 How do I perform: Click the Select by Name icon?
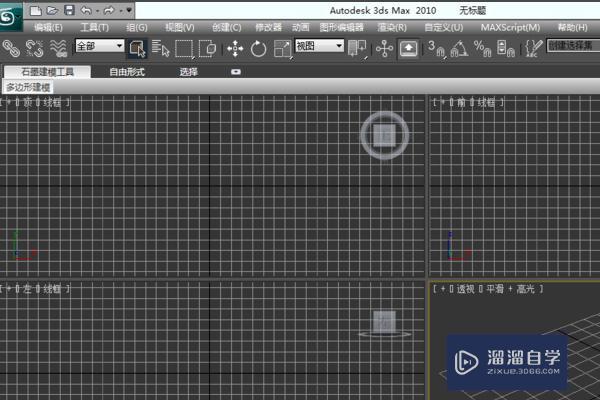(x=160, y=49)
